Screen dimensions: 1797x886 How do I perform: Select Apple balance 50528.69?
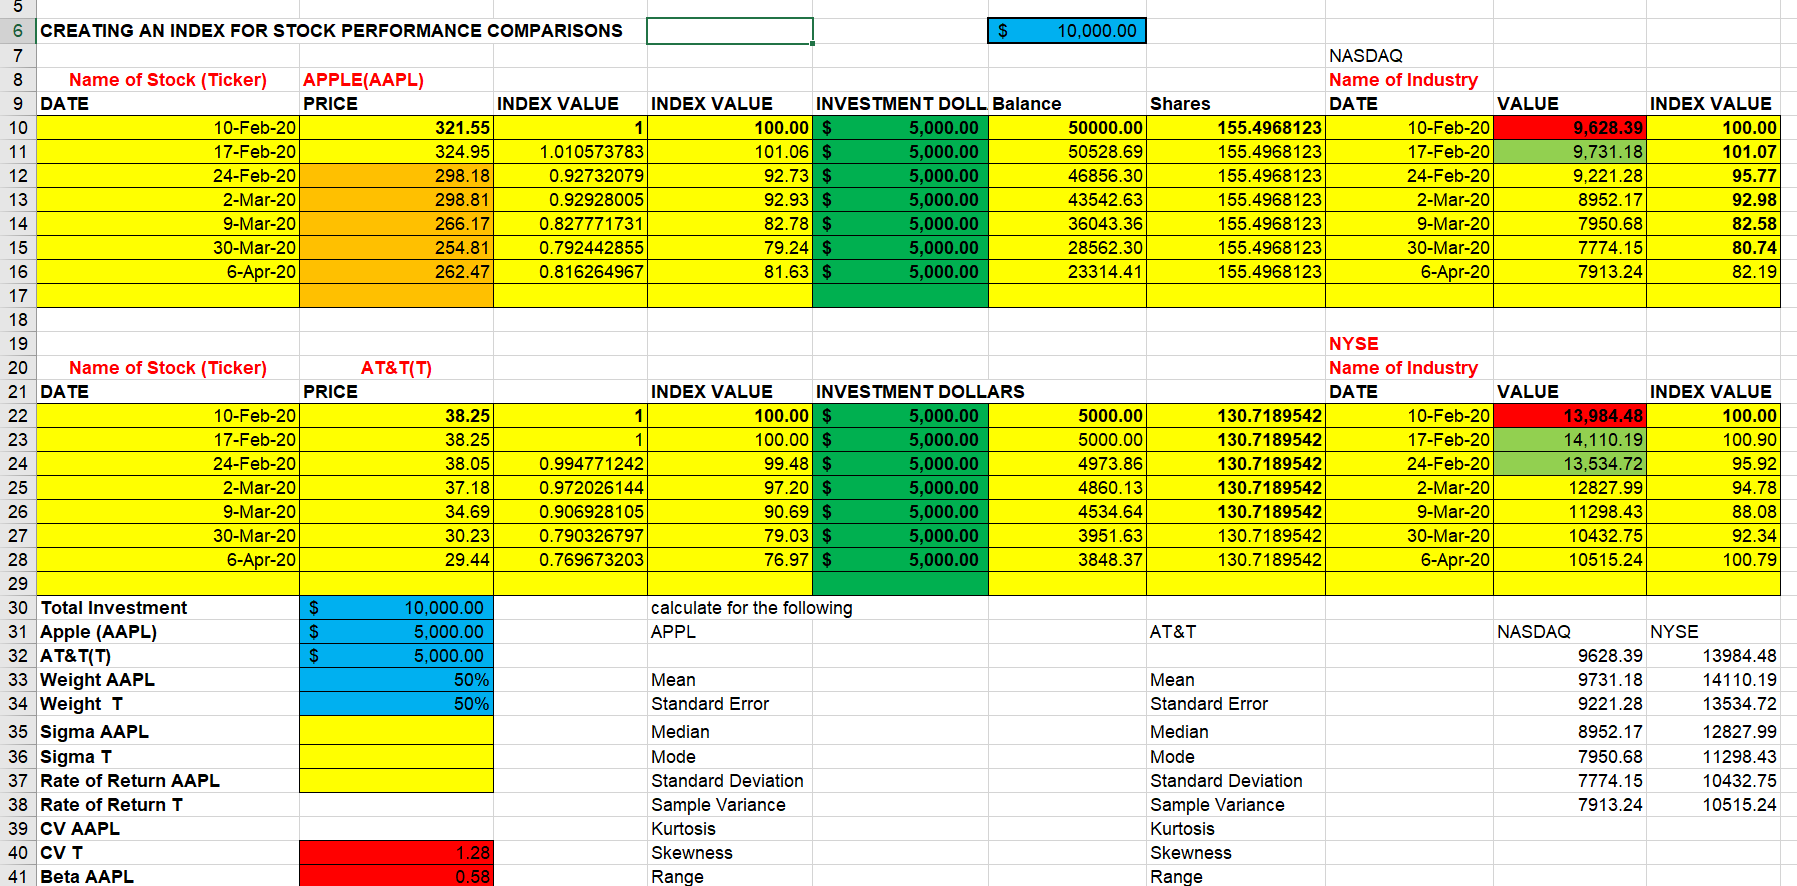coord(1067,152)
